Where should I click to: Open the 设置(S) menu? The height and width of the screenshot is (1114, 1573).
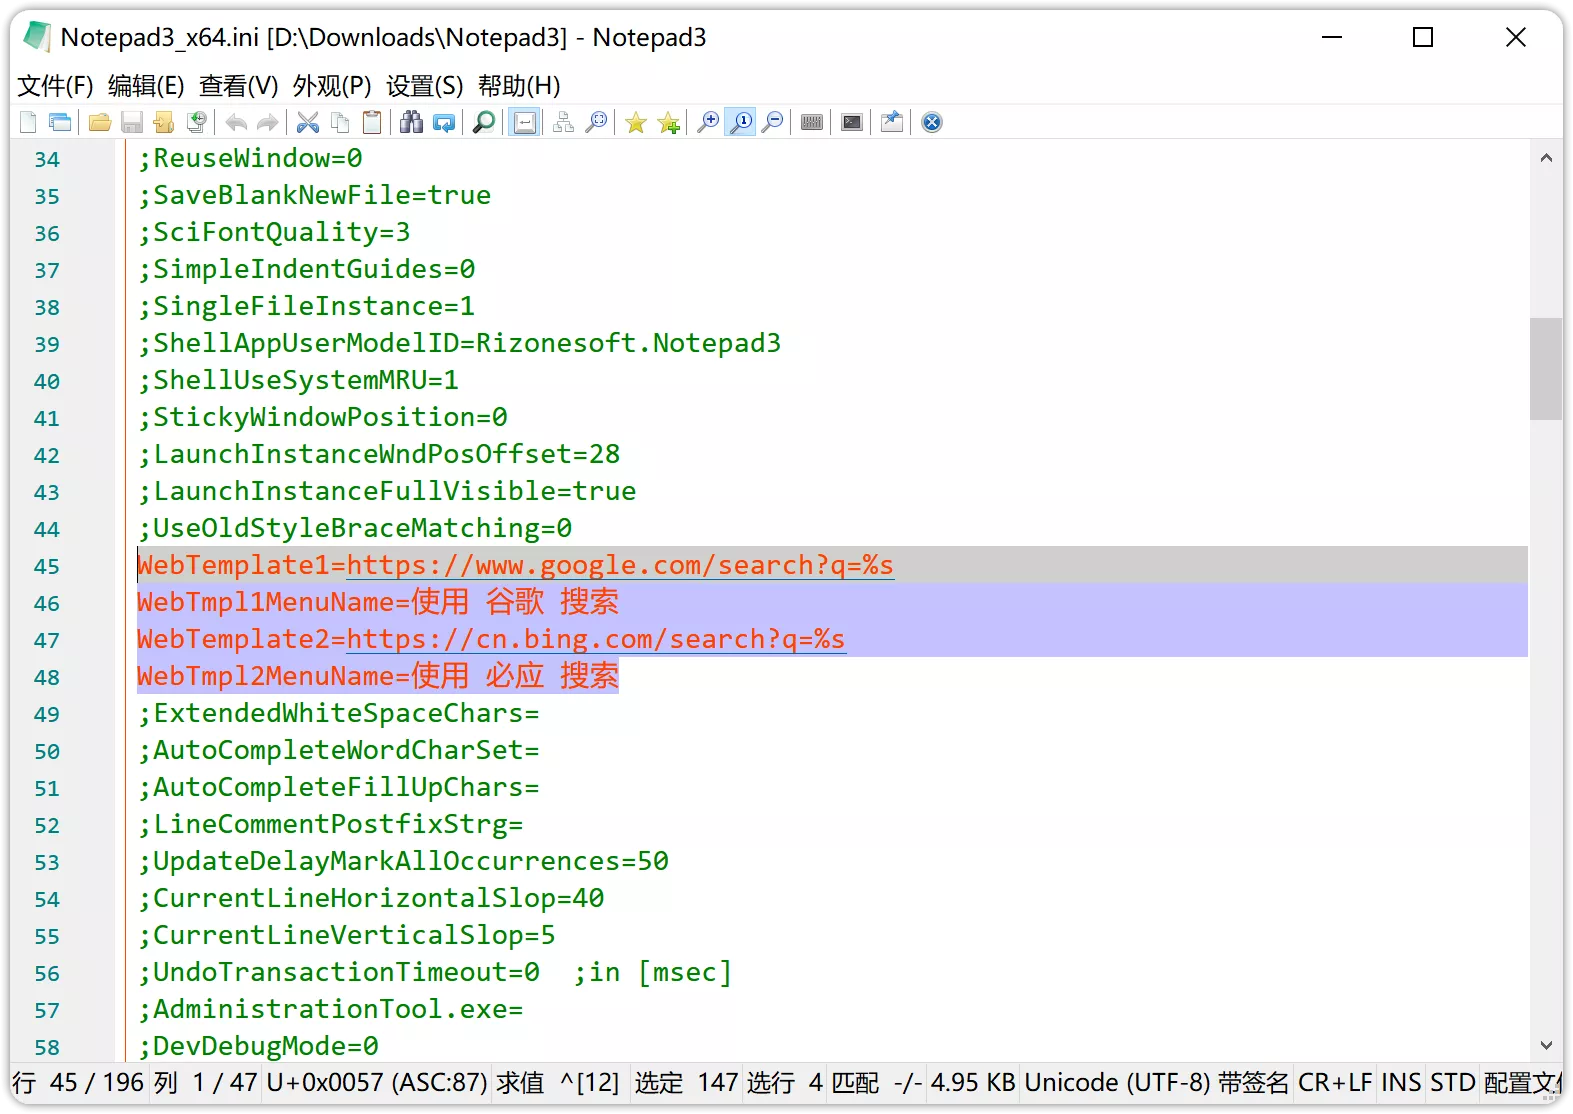tap(425, 86)
